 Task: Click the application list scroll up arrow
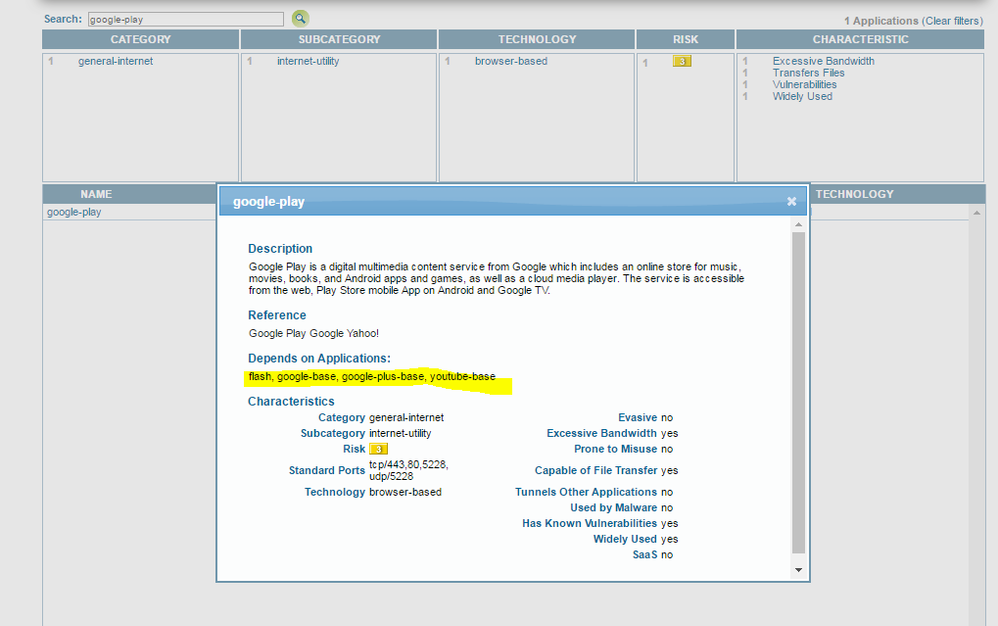(976, 212)
